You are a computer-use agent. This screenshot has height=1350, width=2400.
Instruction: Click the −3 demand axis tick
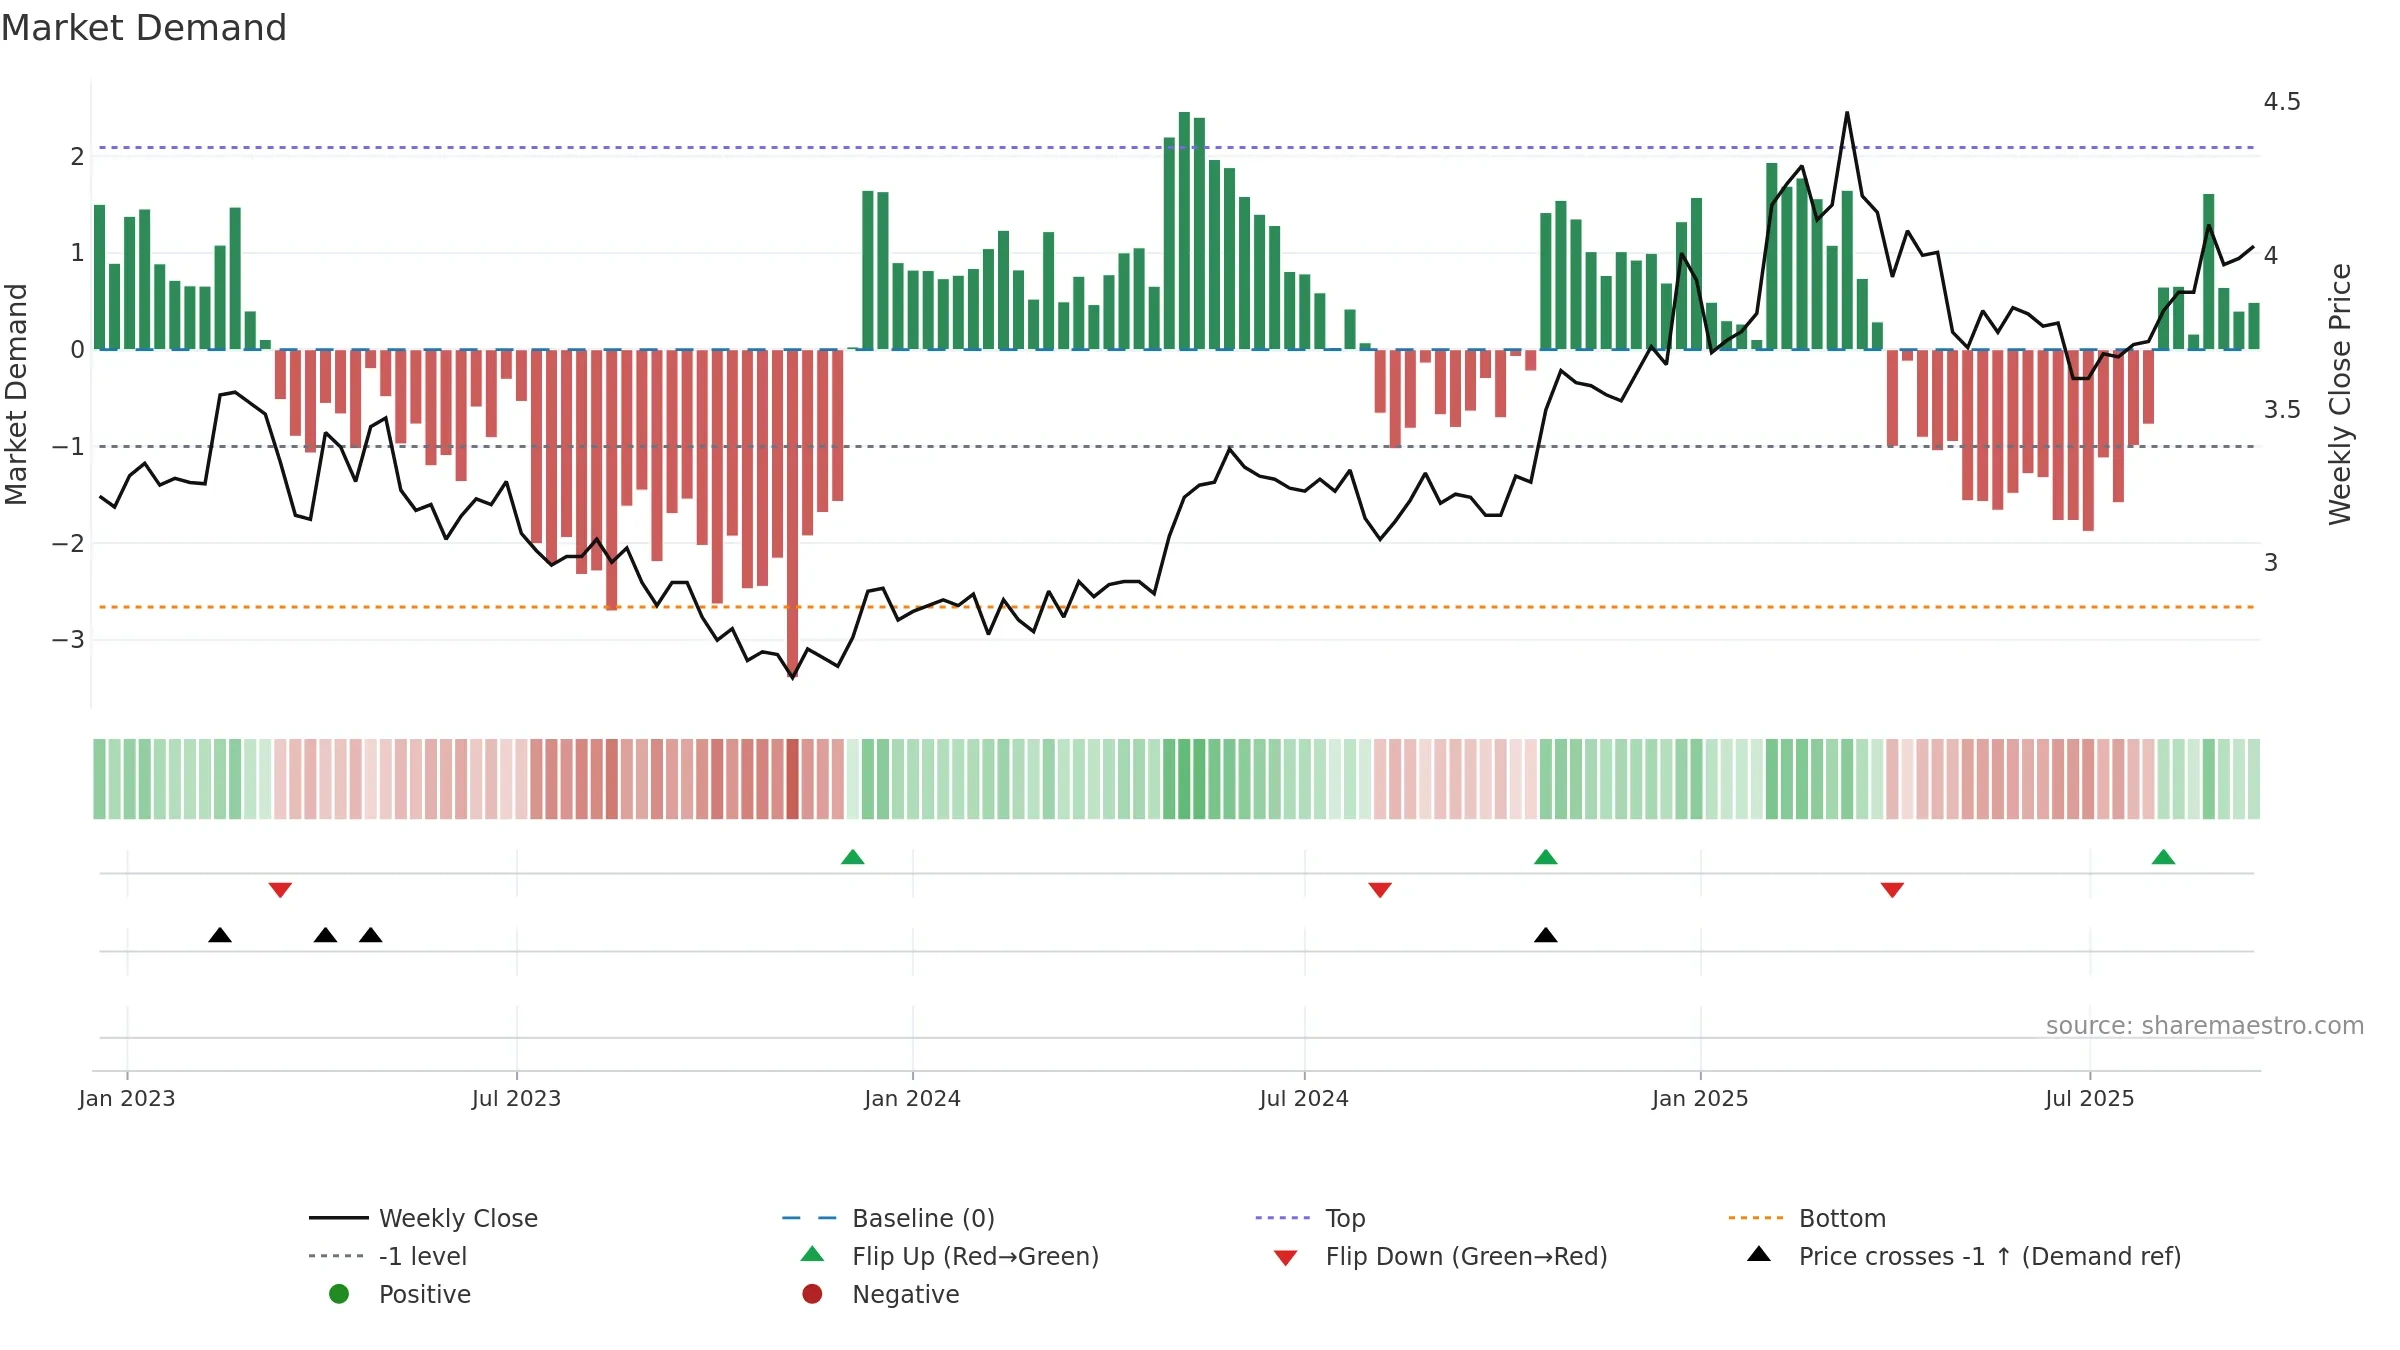[x=69, y=639]
